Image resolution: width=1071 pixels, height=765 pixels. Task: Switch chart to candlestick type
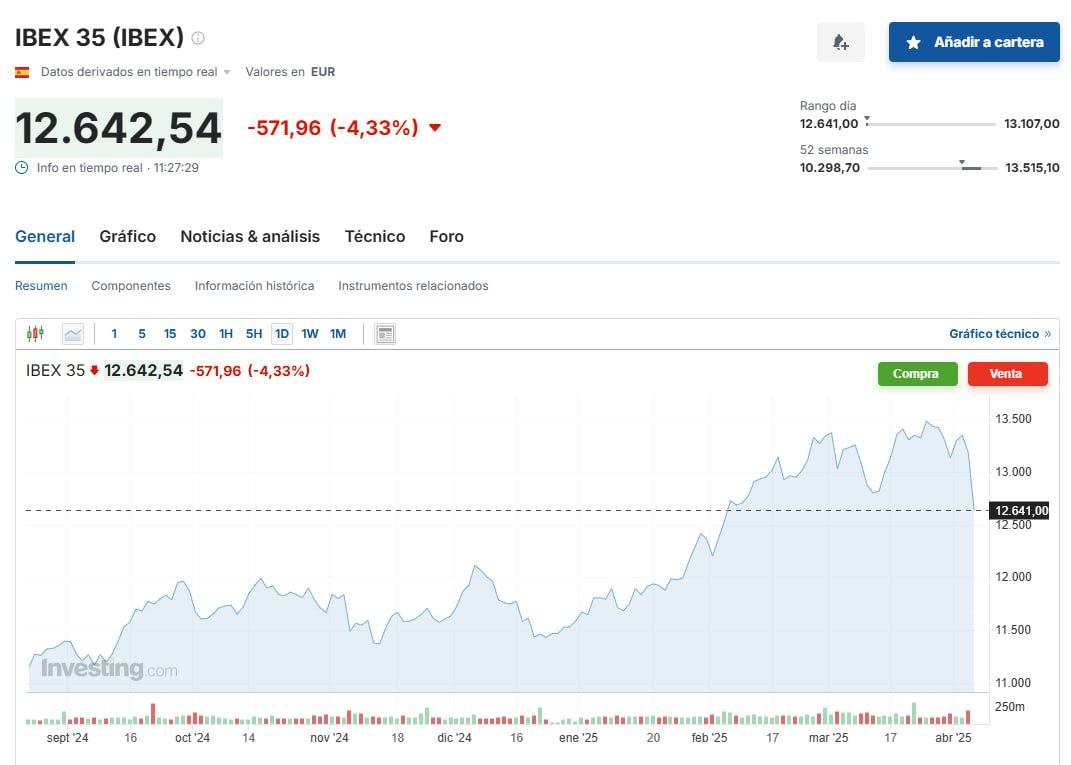(36, 333)
